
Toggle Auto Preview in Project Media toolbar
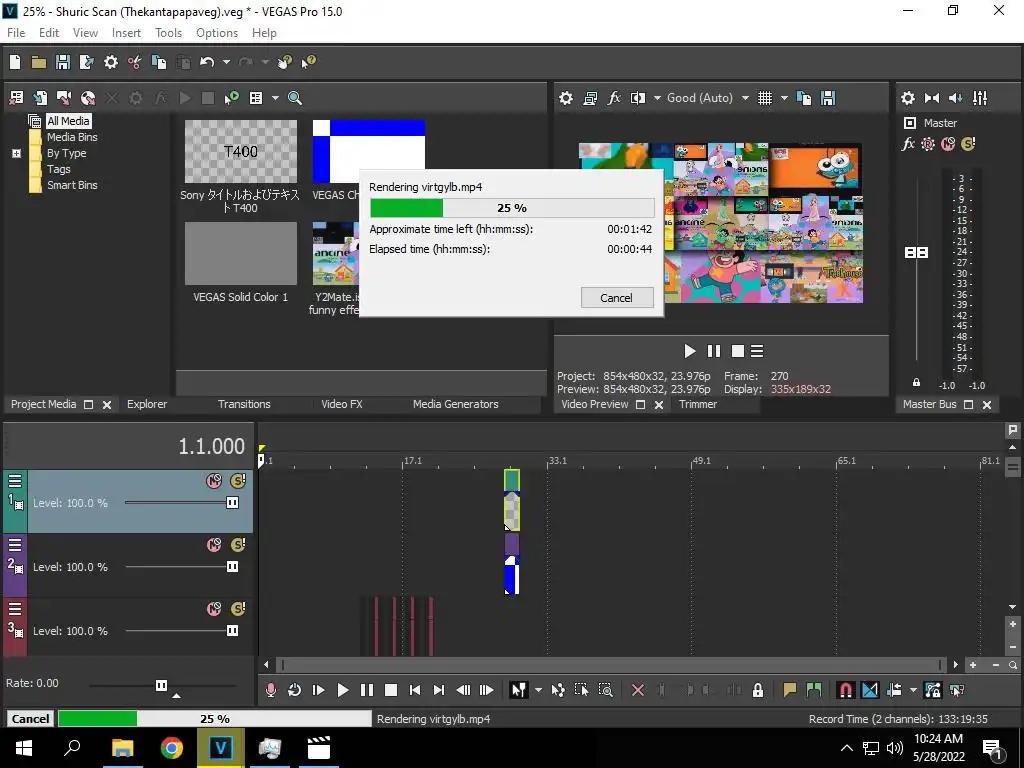click(x=232, y=98)
